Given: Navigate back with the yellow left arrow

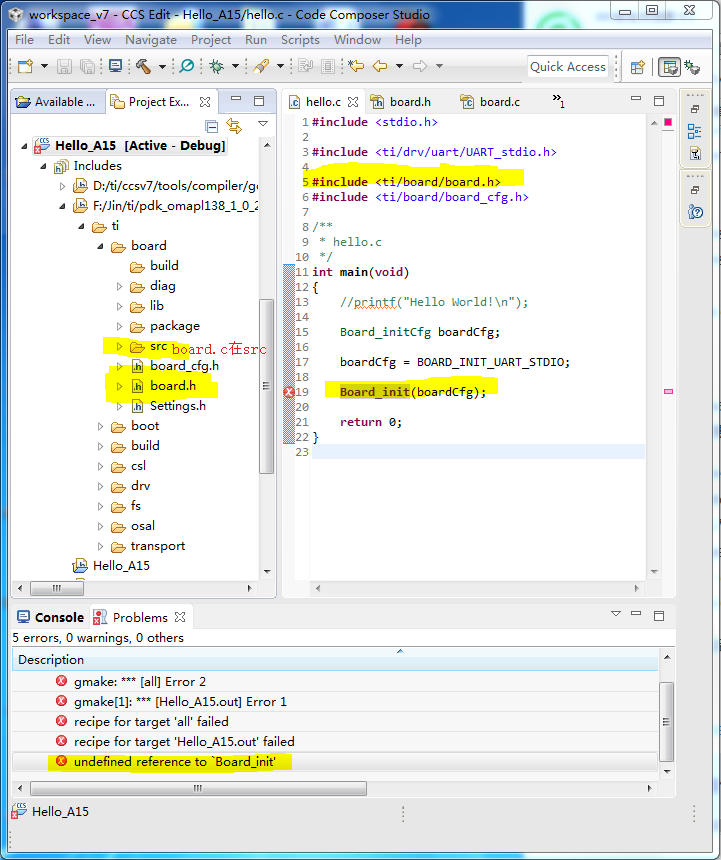Looking at the screenshot, I should pos(380,66).
